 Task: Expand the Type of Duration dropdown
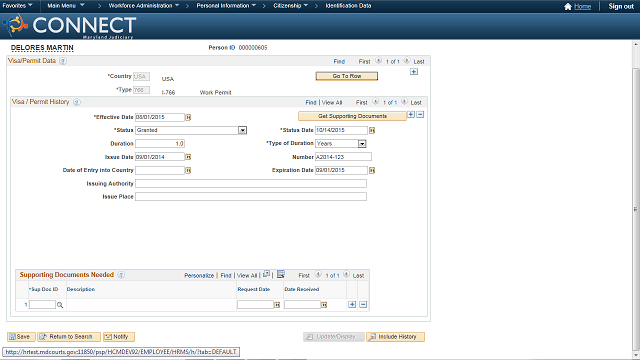click(362, 144)
